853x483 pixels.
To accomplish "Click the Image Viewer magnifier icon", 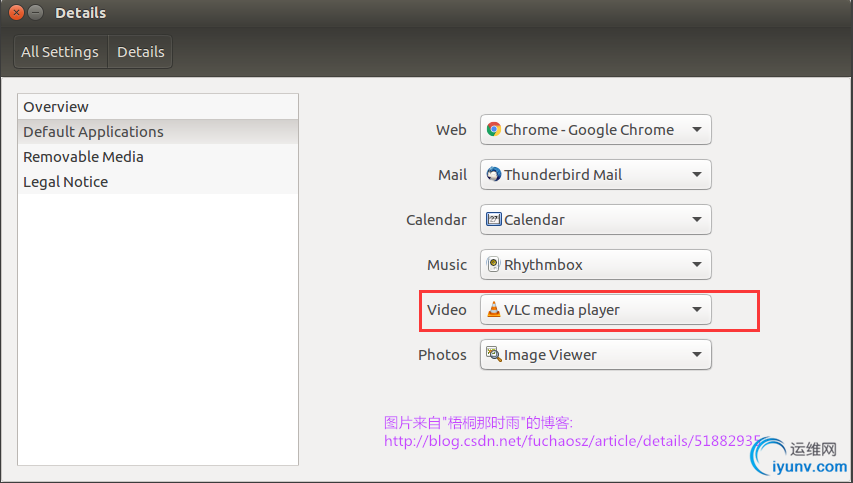I will [x=493, y=354].
